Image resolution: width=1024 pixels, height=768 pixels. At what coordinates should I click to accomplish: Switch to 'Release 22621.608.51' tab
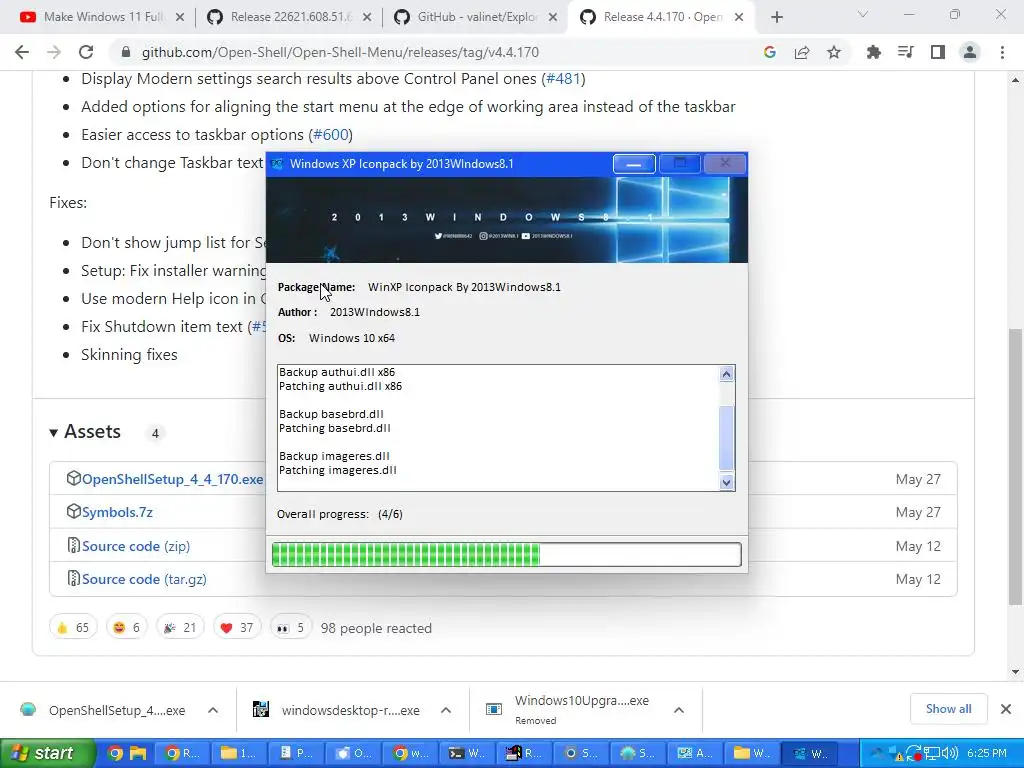click(289, 18)
